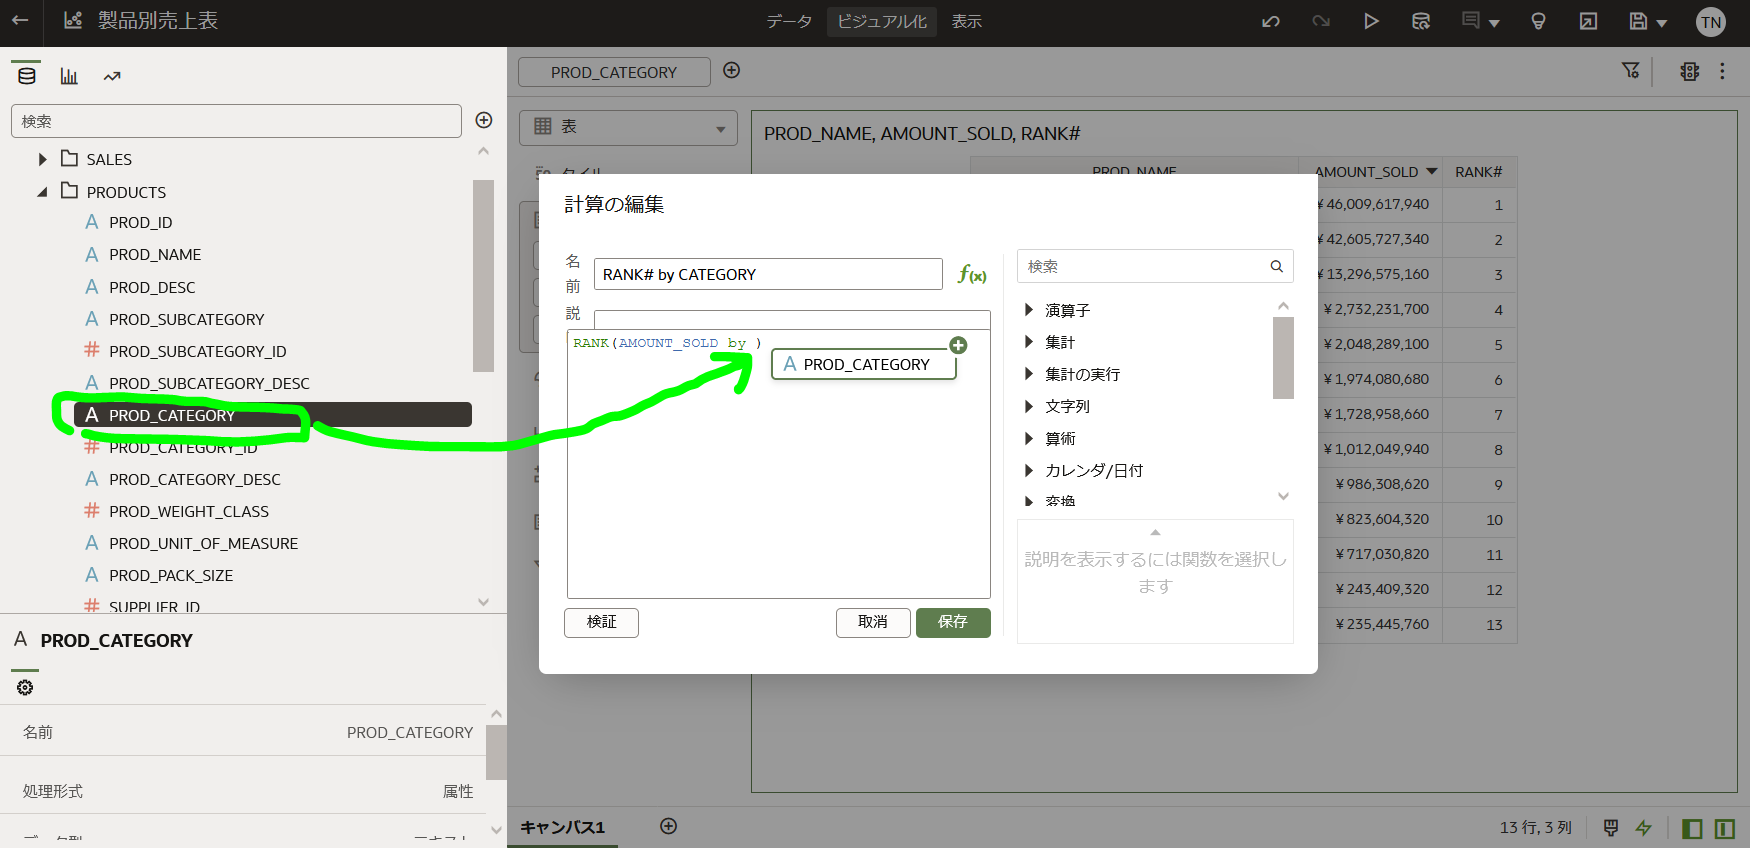Expand the 集計 function category
Screen dimensions: 1750x848
click(1028, 342)
